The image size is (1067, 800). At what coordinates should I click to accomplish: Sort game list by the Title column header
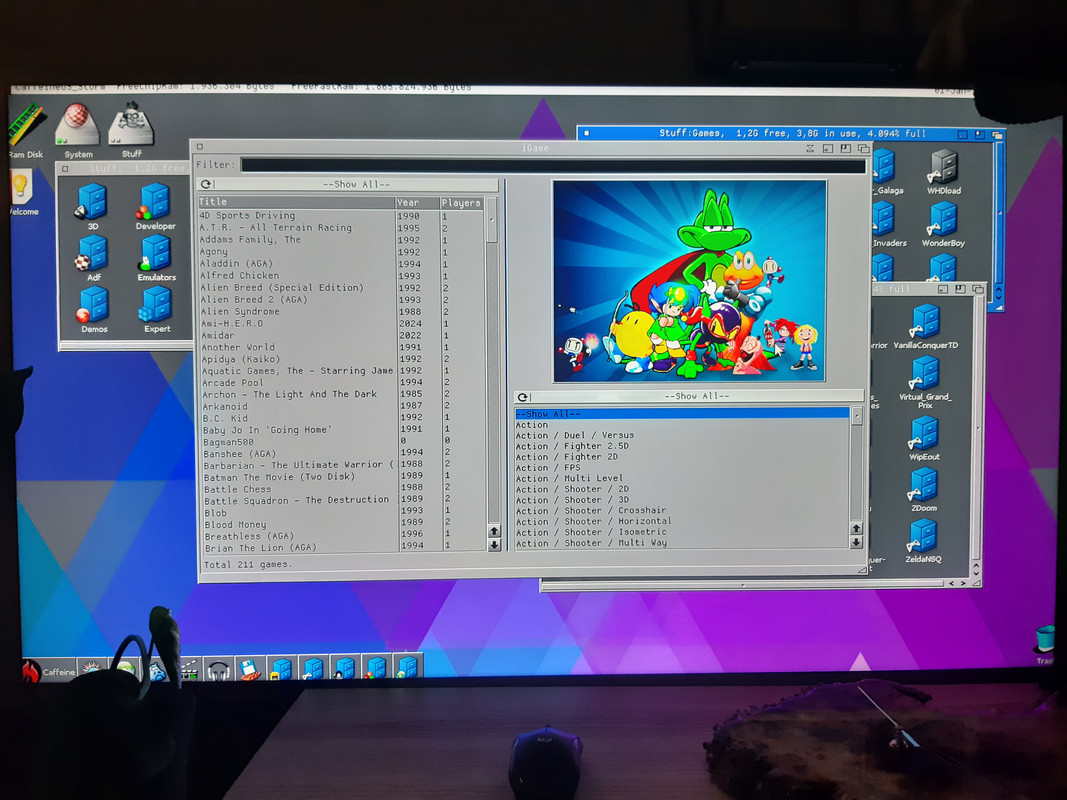click(296, 202)
